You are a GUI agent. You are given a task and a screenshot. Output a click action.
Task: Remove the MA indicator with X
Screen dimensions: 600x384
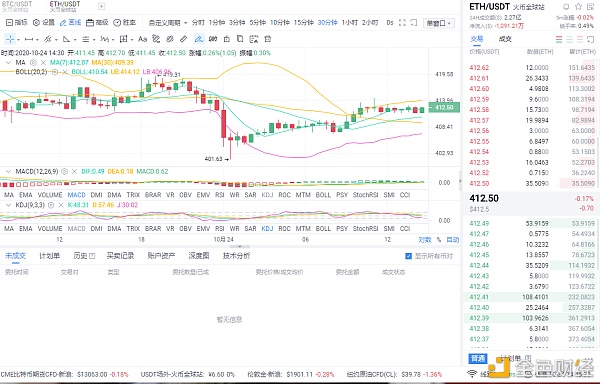[x=43, y=62]
